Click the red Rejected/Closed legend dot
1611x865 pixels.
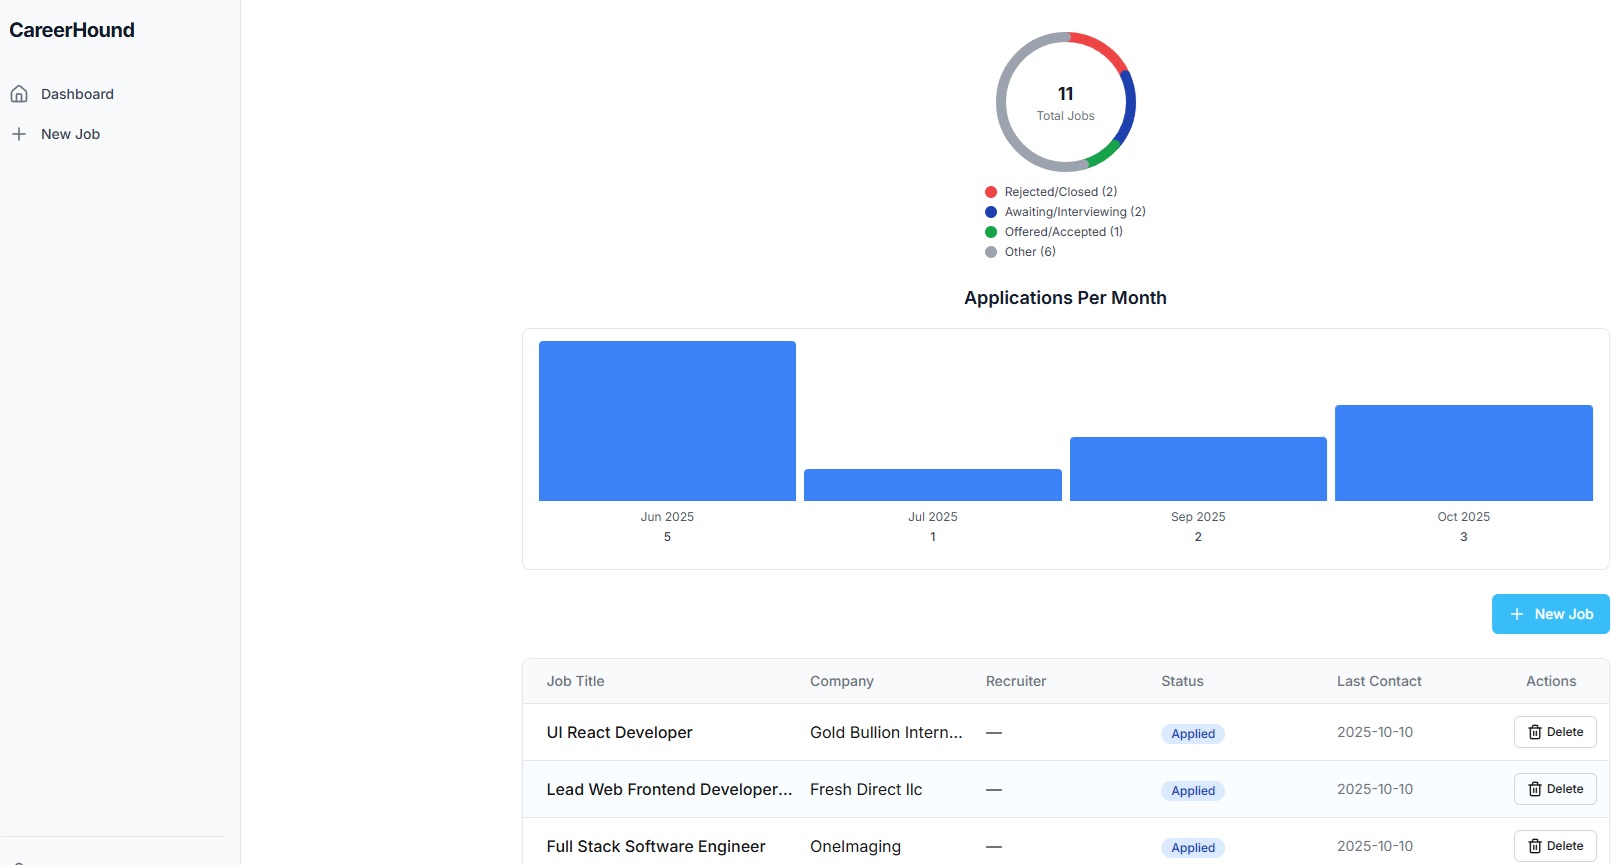[x=991, y=192]
